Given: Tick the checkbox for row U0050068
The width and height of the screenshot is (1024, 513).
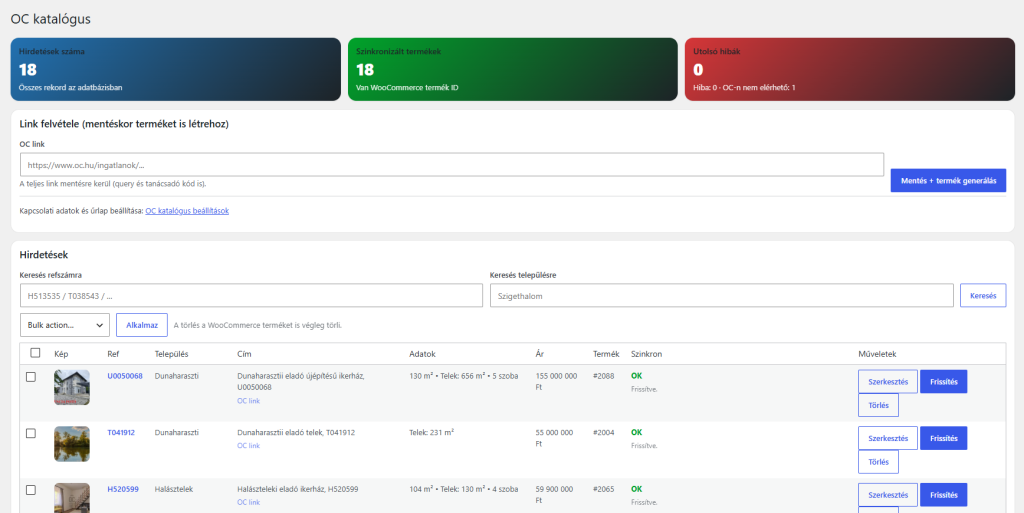Looking at the screenshot, I should [x=31, y=377].
